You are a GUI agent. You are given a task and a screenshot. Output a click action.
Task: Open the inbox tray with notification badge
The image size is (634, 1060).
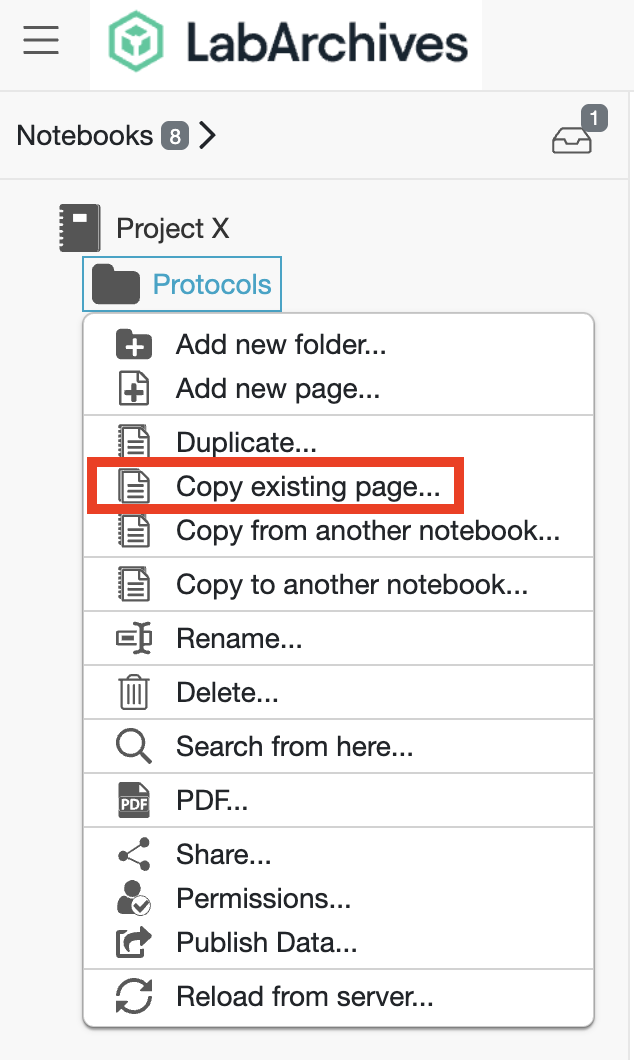click(x=571, y=140)
